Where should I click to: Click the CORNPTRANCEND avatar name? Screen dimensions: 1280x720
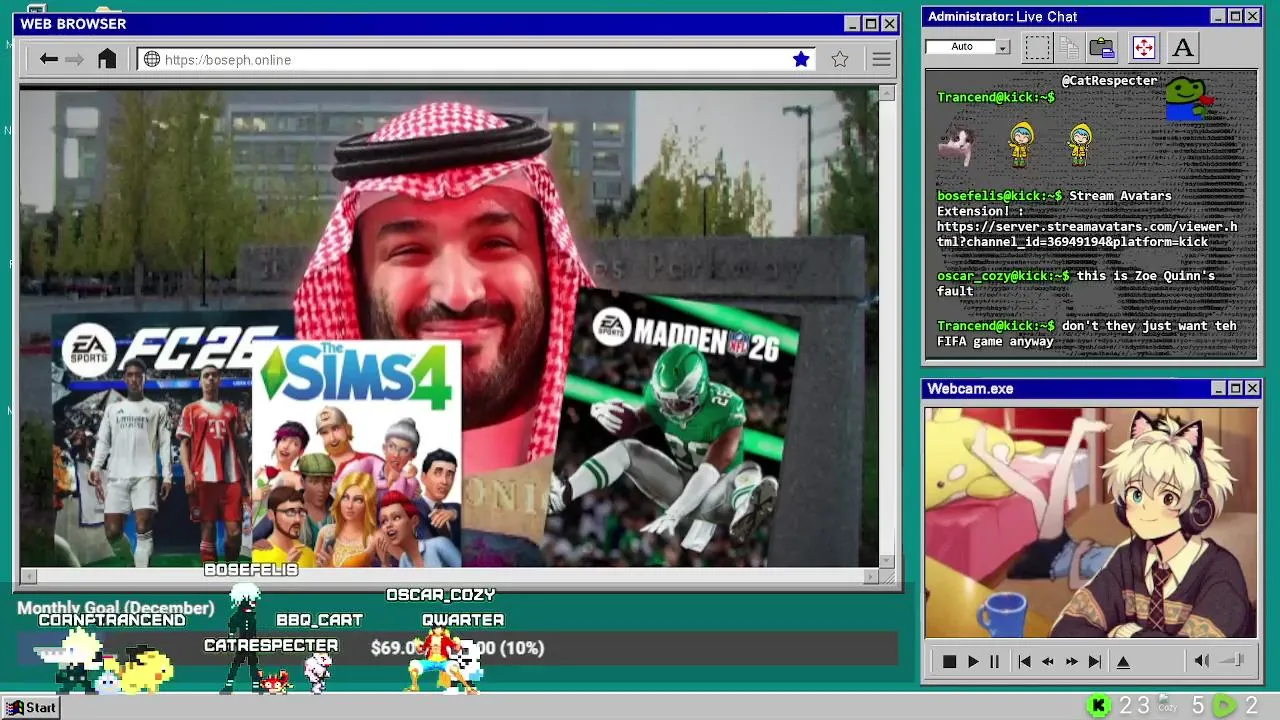tap(112, 620)
